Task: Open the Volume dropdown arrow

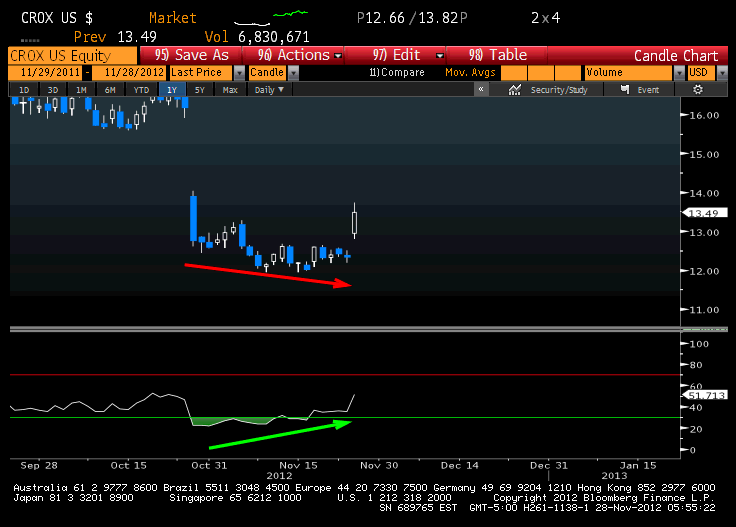Action: 679,73
